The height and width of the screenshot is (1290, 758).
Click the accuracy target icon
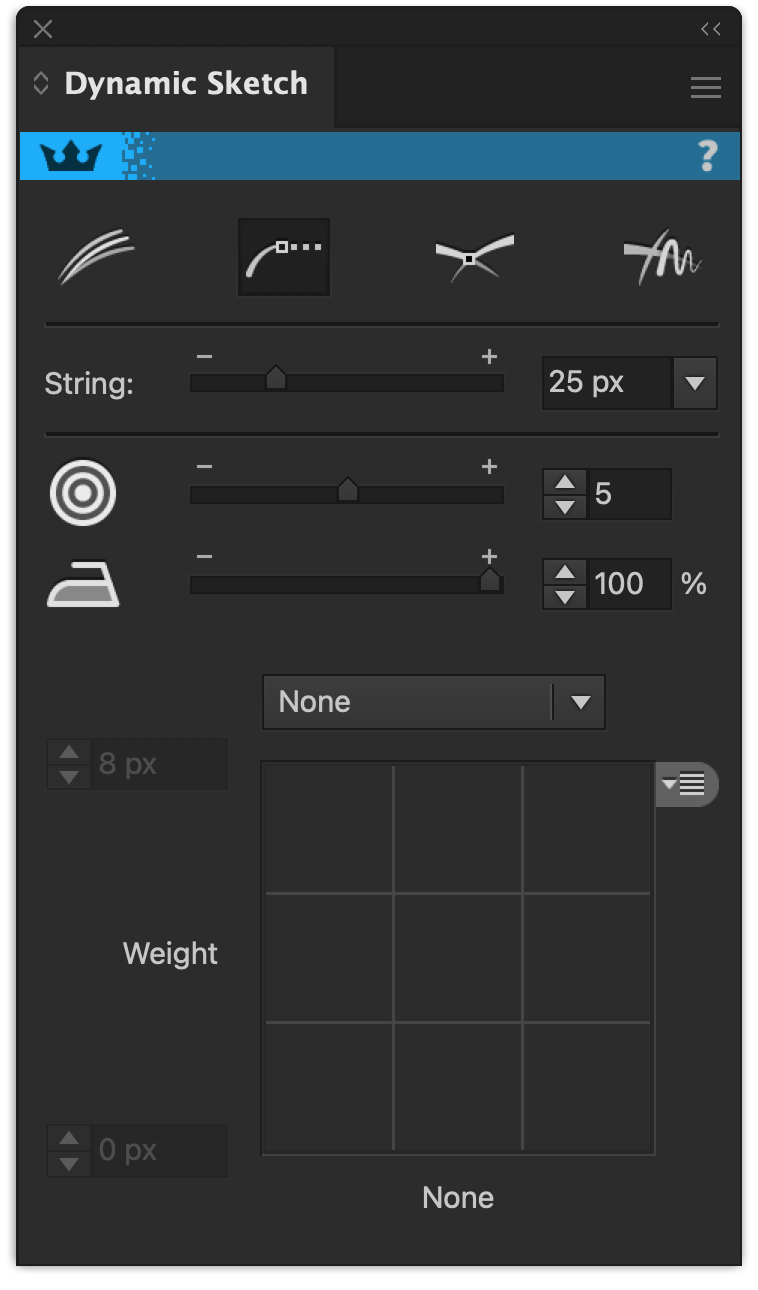pyautogui.click(x=83, y=492)
